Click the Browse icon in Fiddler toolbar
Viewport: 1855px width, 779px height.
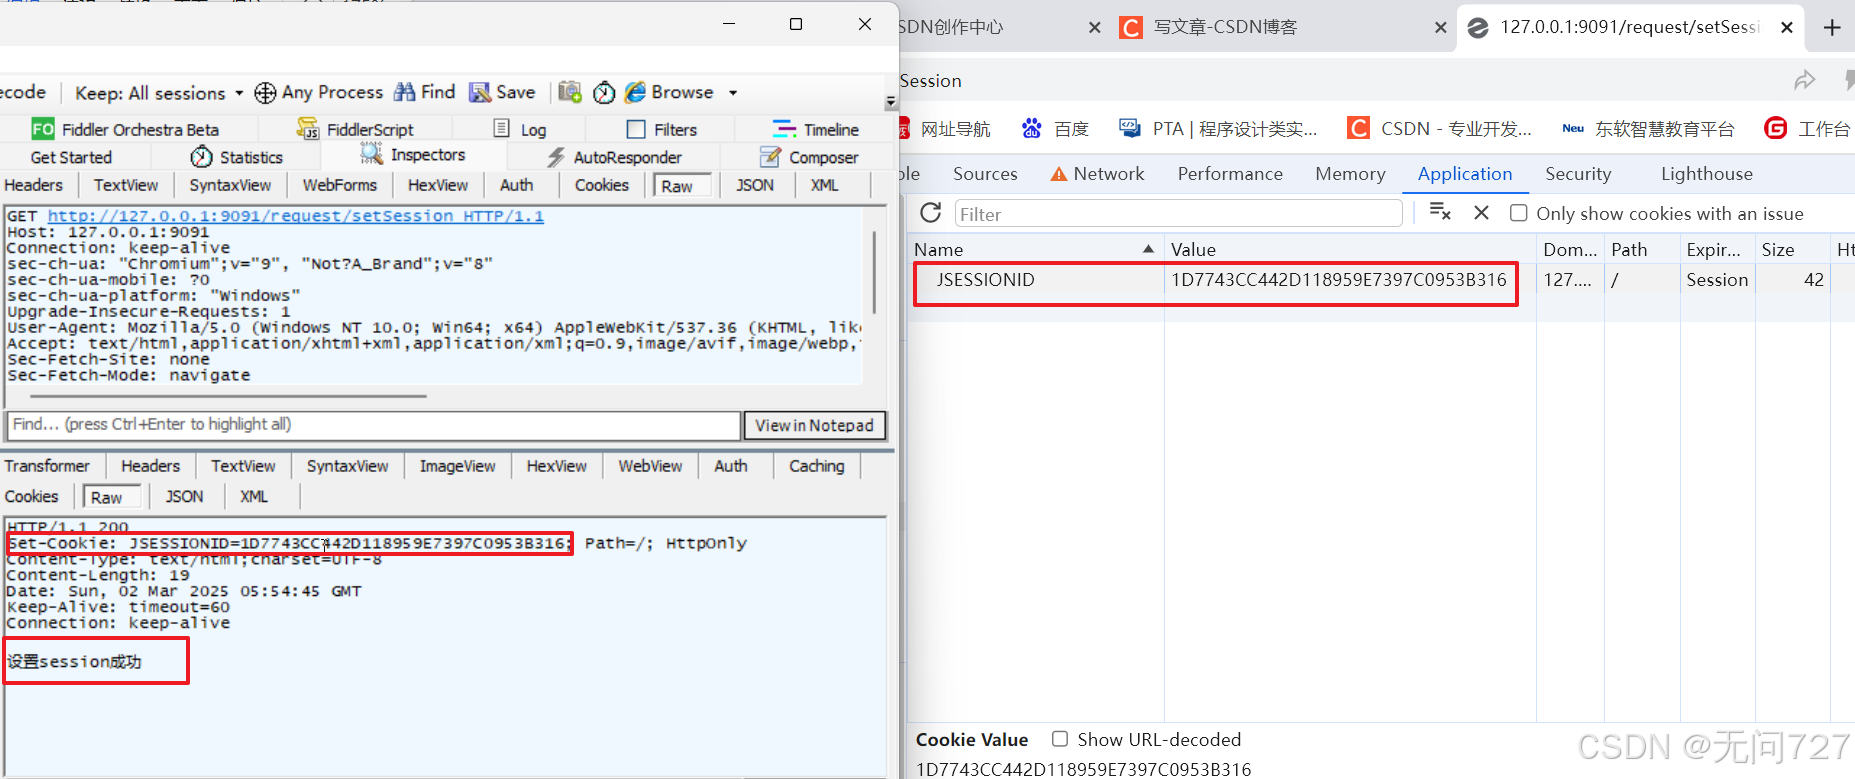pyautogui.click(x=635, y=92)
